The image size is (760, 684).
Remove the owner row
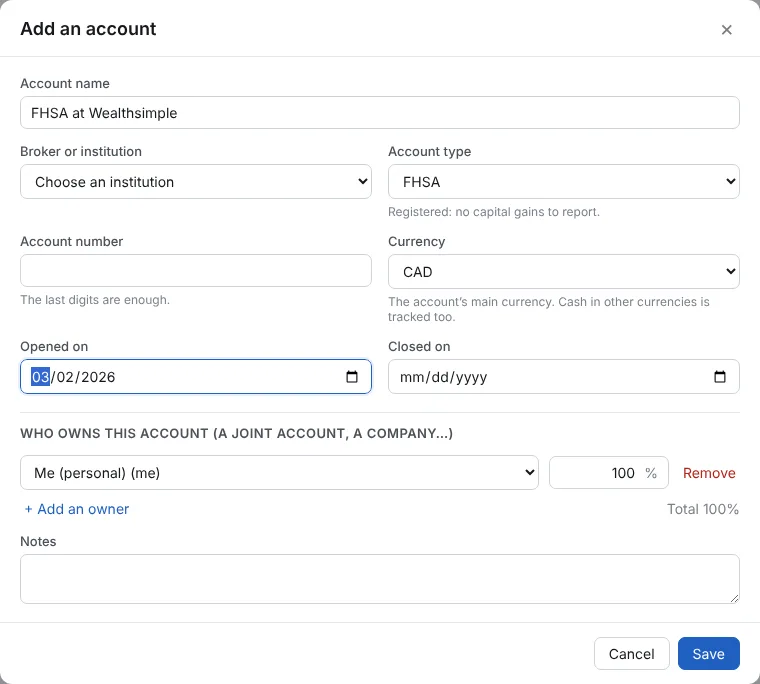pos(709,473)
